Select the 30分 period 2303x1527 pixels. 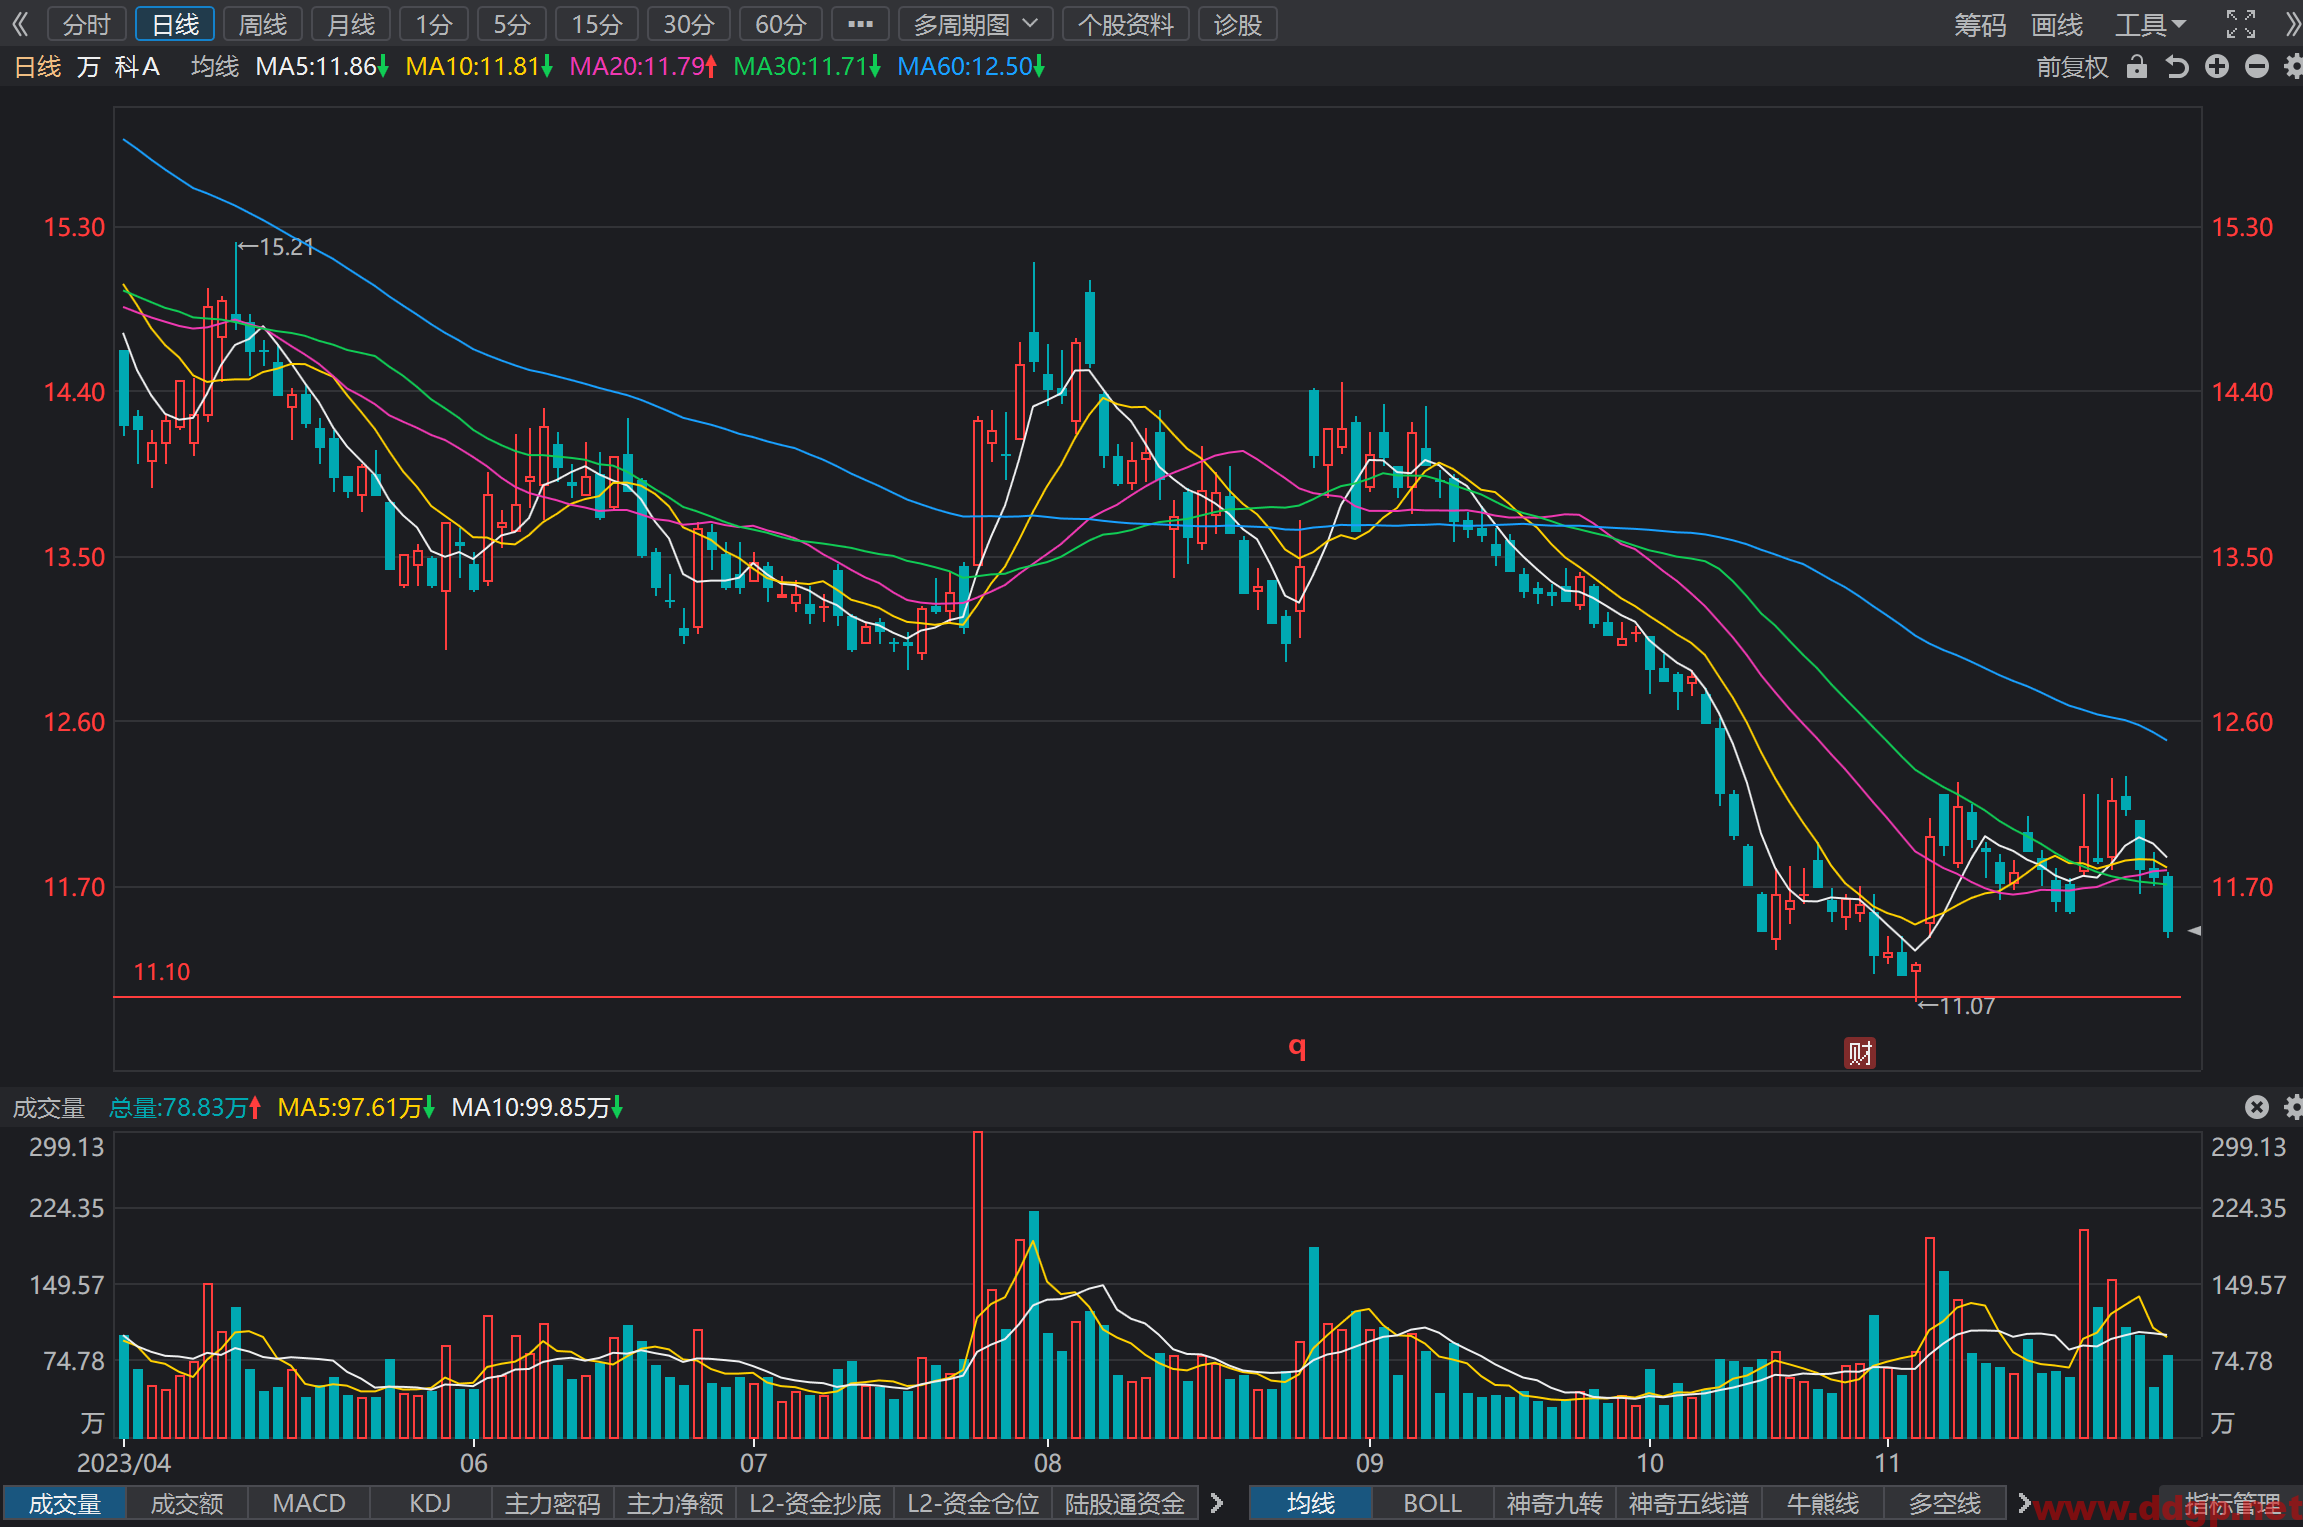click(x=689, y=24)
